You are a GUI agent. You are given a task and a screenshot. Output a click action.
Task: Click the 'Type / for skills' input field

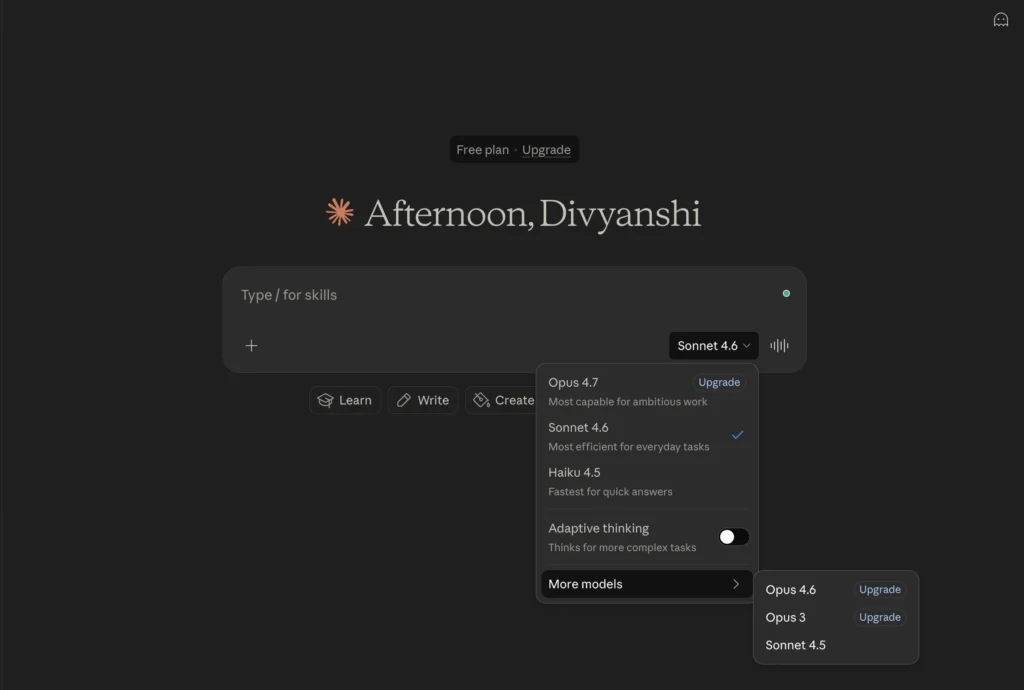500,295
